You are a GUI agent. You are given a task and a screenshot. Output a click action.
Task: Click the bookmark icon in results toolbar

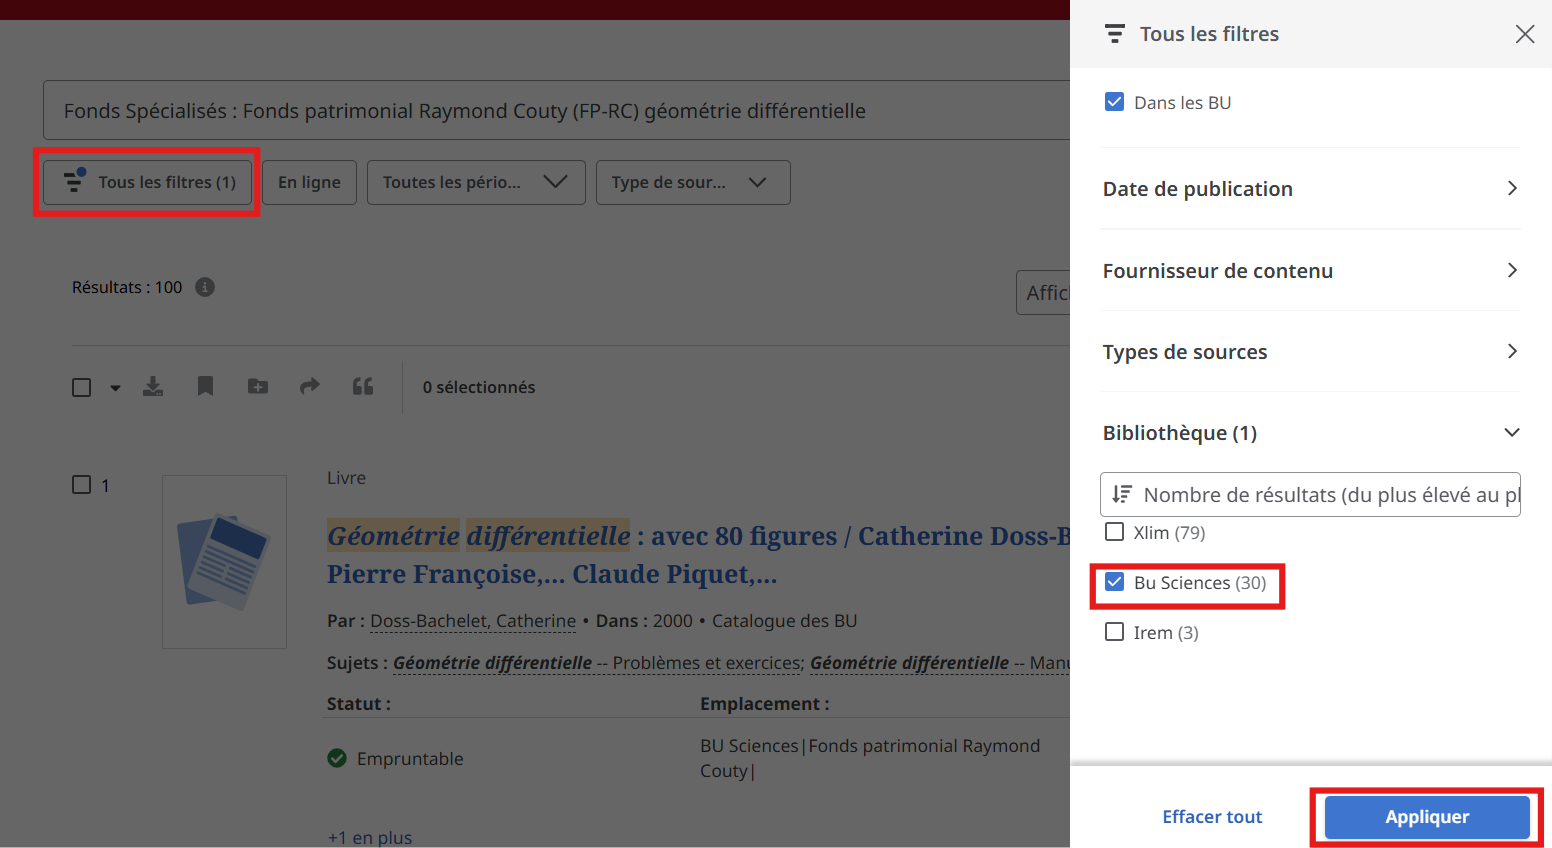point(205,387)
